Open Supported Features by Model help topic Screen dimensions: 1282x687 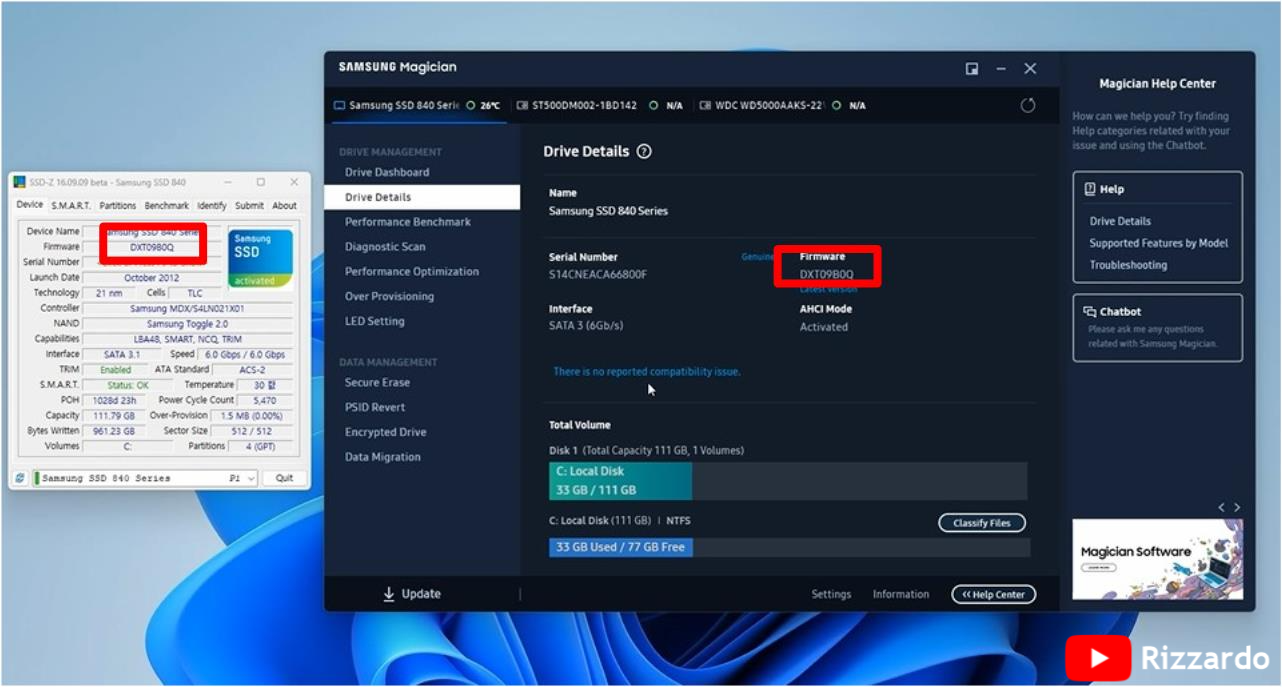tap(1159, 243)
